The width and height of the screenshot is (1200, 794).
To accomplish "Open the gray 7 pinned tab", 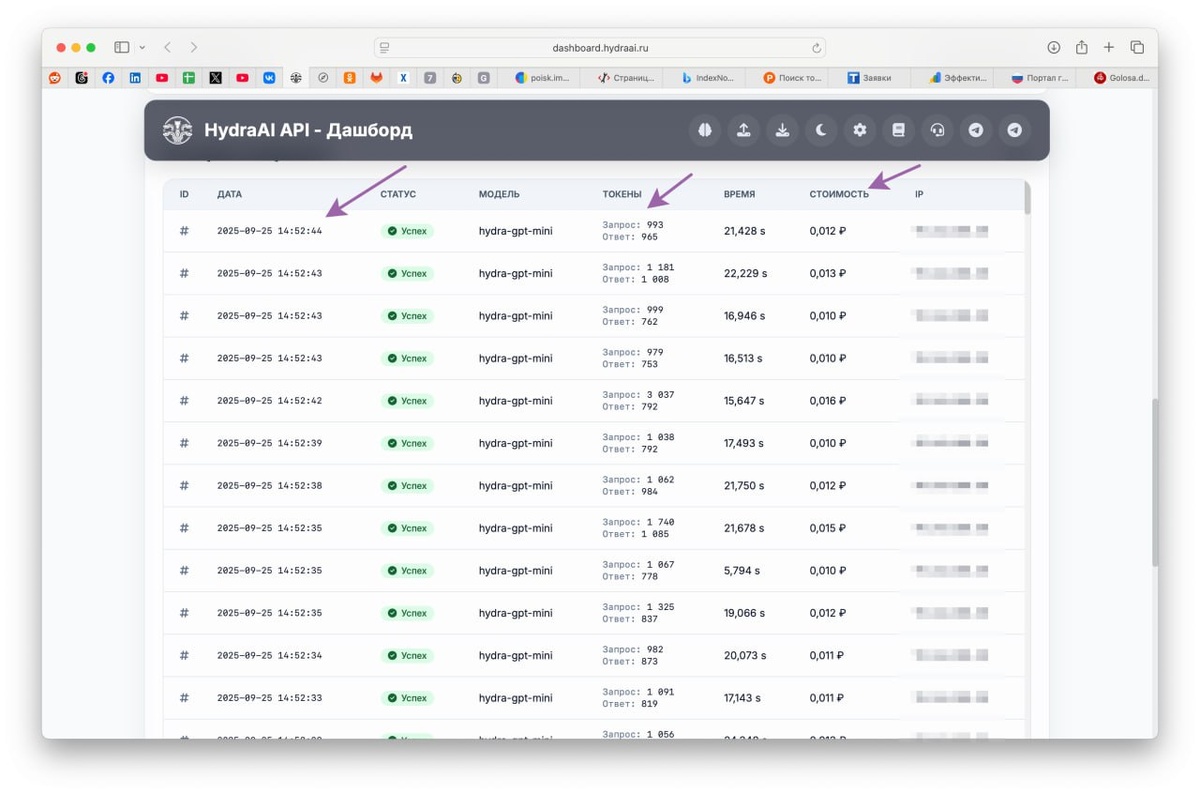I will pyautogui.click(x=430, y=77).
